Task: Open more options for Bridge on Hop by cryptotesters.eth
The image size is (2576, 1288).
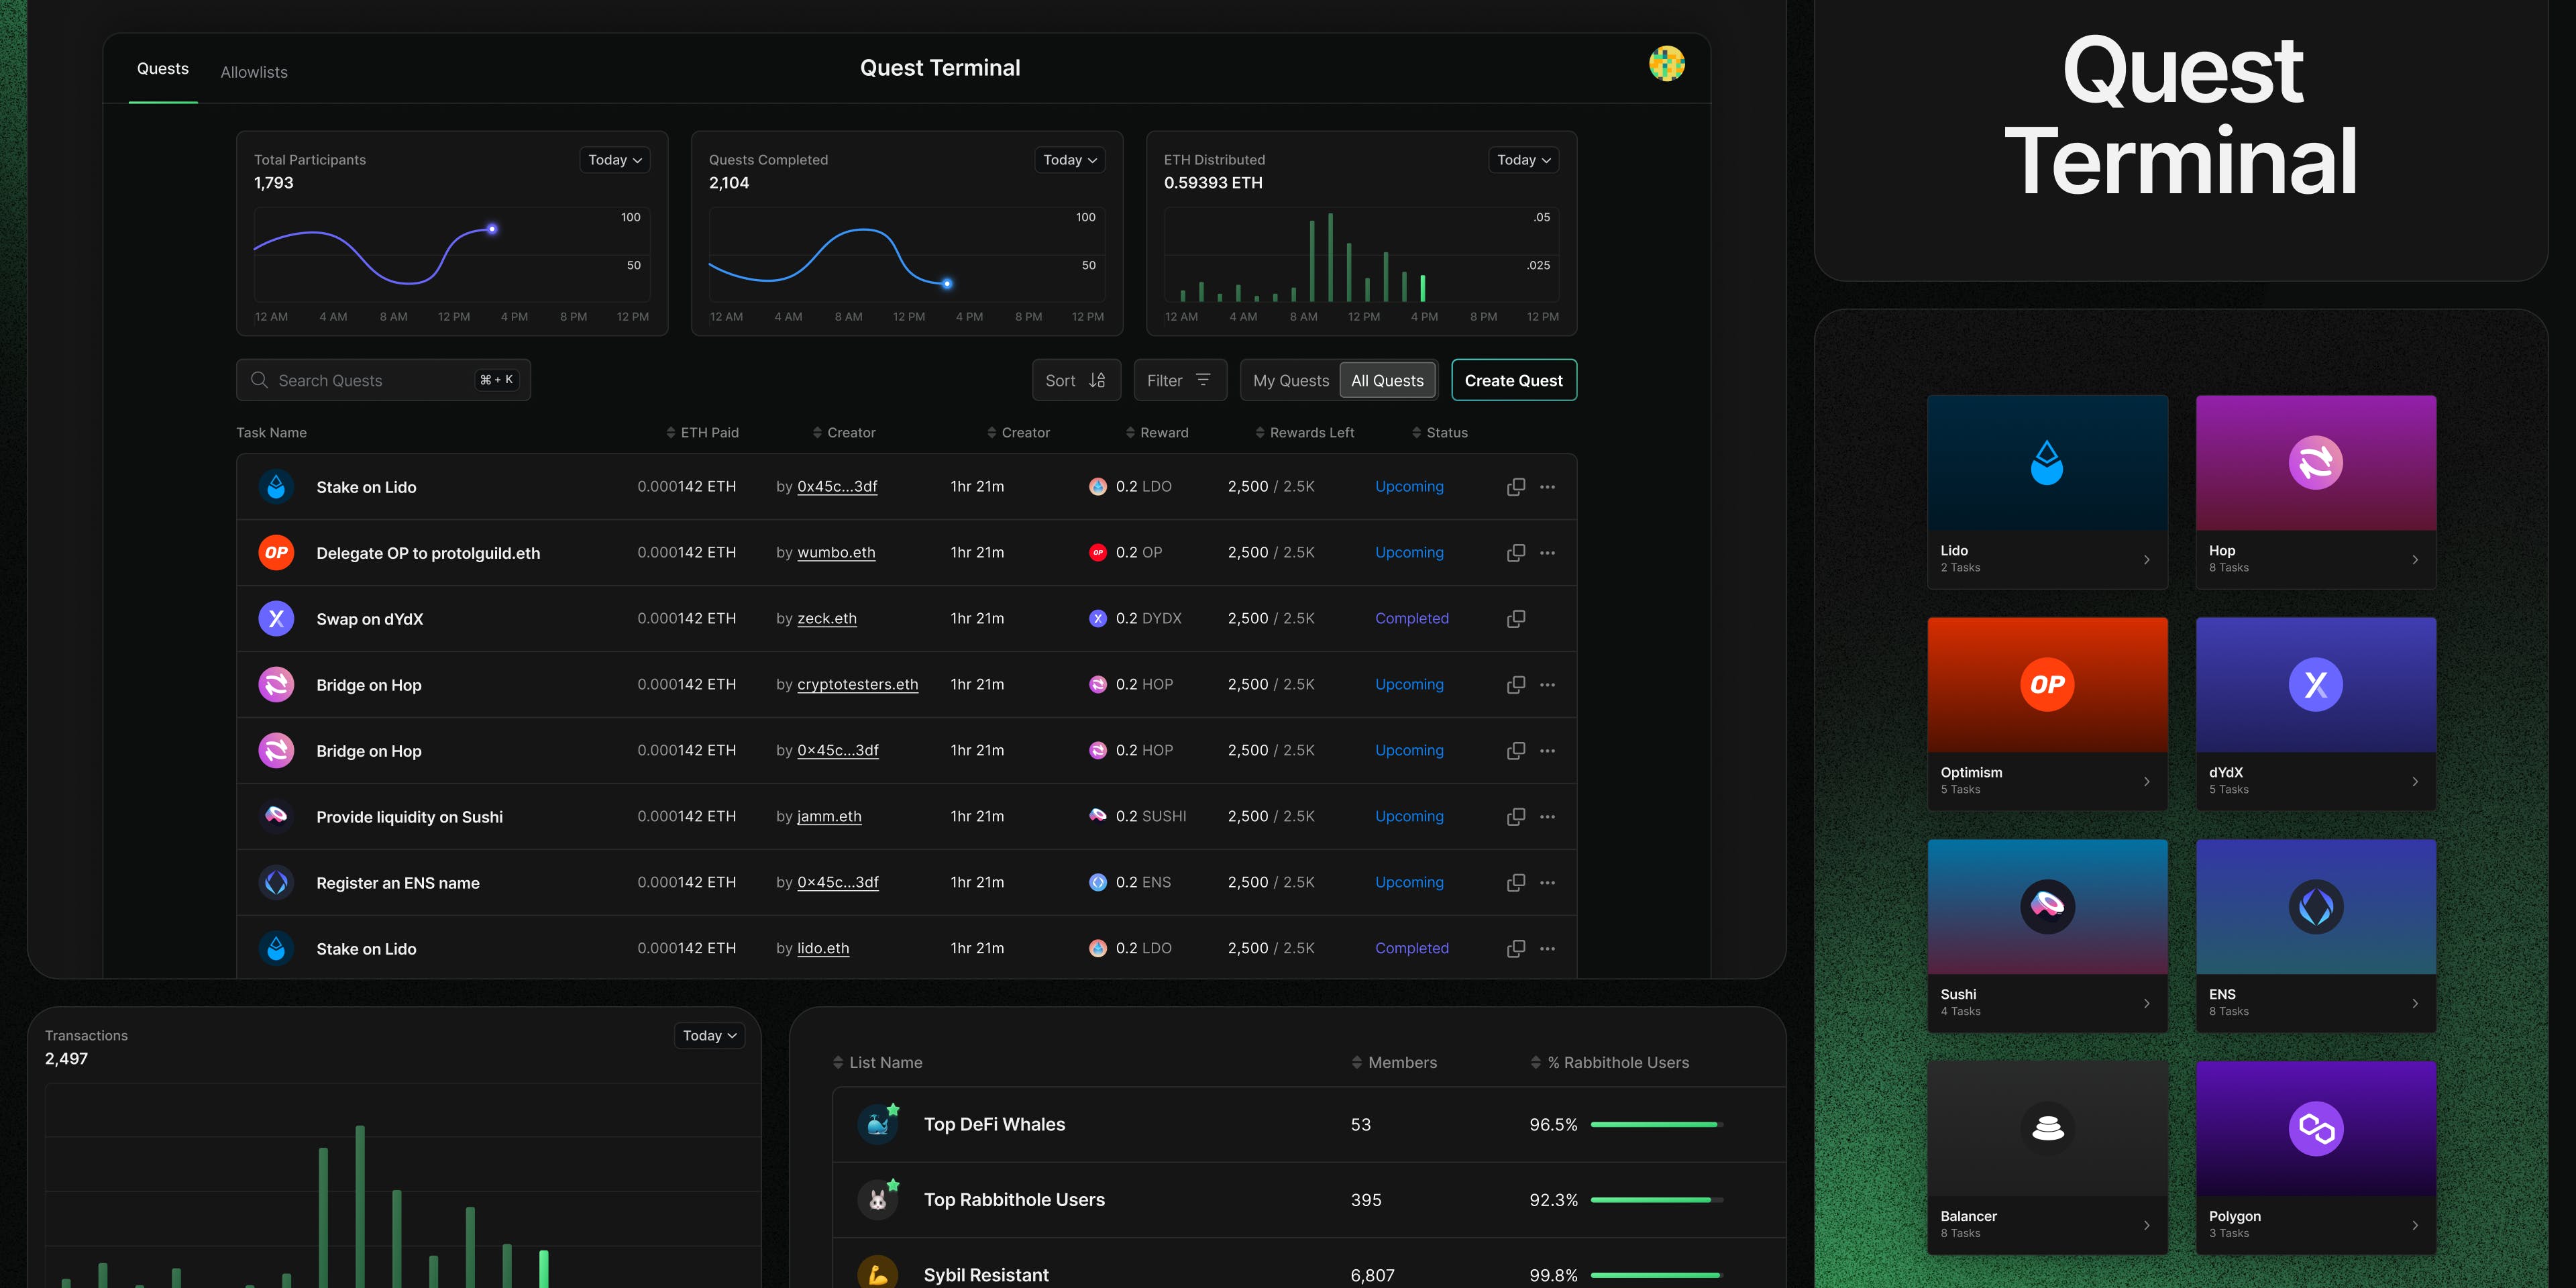Action: 1547,685
